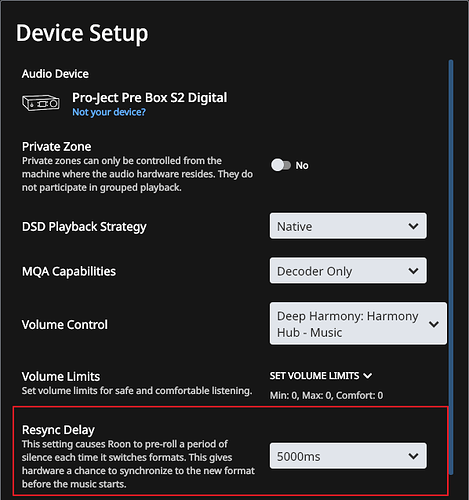Image resolution: width=469 pixels, height=500 pixels.
Task: Click the 'No' label beside the Private Zone switch
Action: 302,165
